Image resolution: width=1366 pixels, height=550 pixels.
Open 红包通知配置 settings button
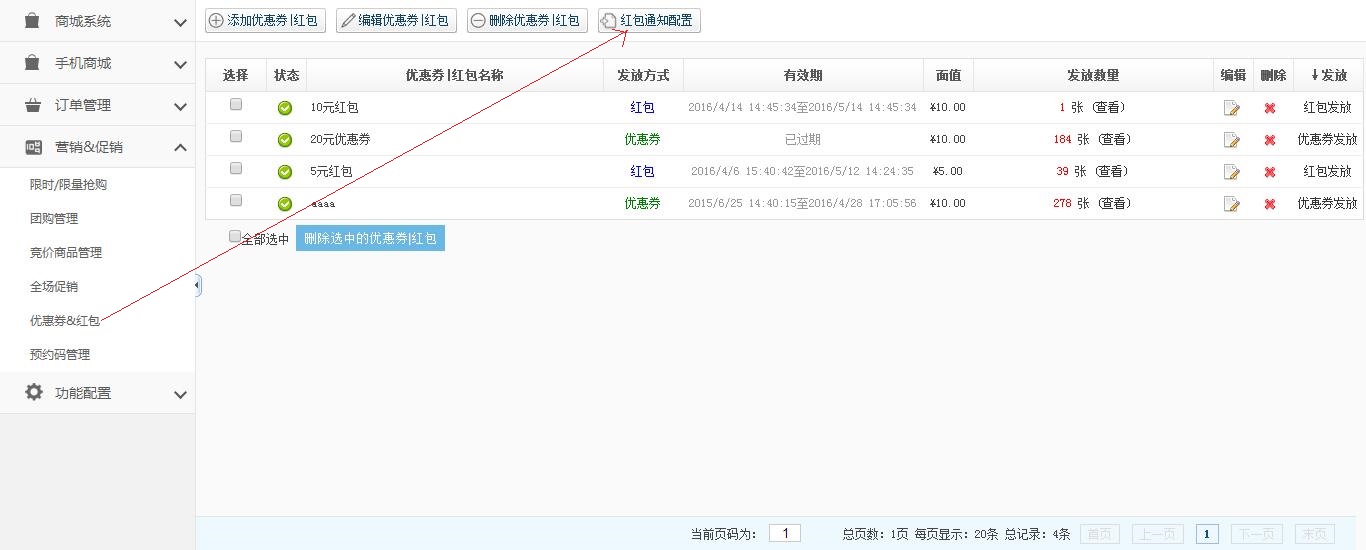(x=649, y=20)
